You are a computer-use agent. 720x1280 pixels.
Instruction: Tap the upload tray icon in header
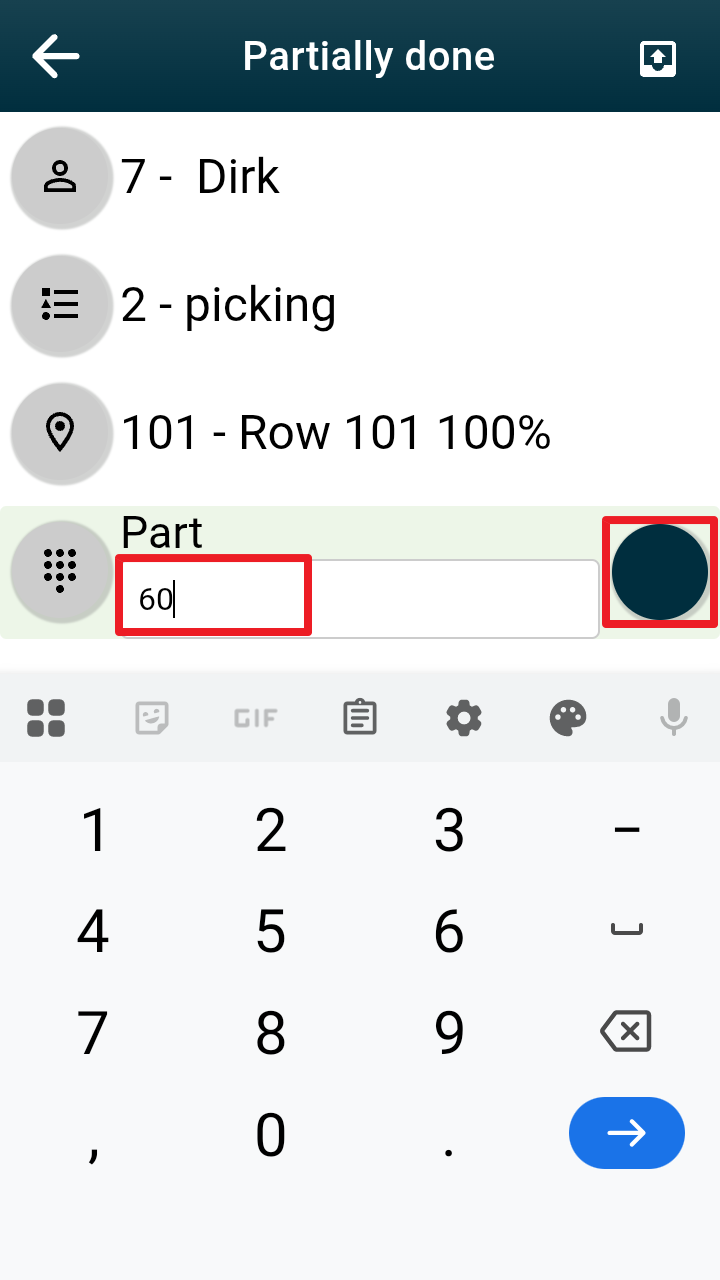point(658,58)
